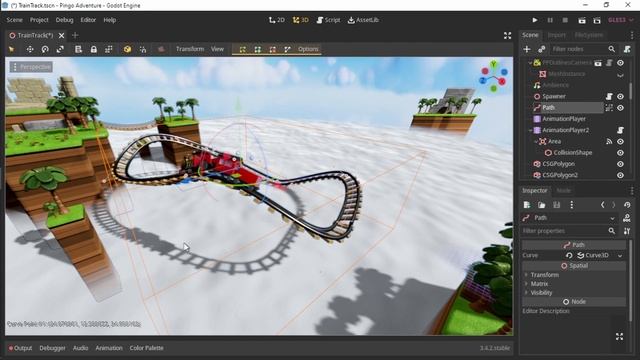Toggle visibility of Spawner node
The height and width of the screenshot is (360, 640).
point(620,97)
